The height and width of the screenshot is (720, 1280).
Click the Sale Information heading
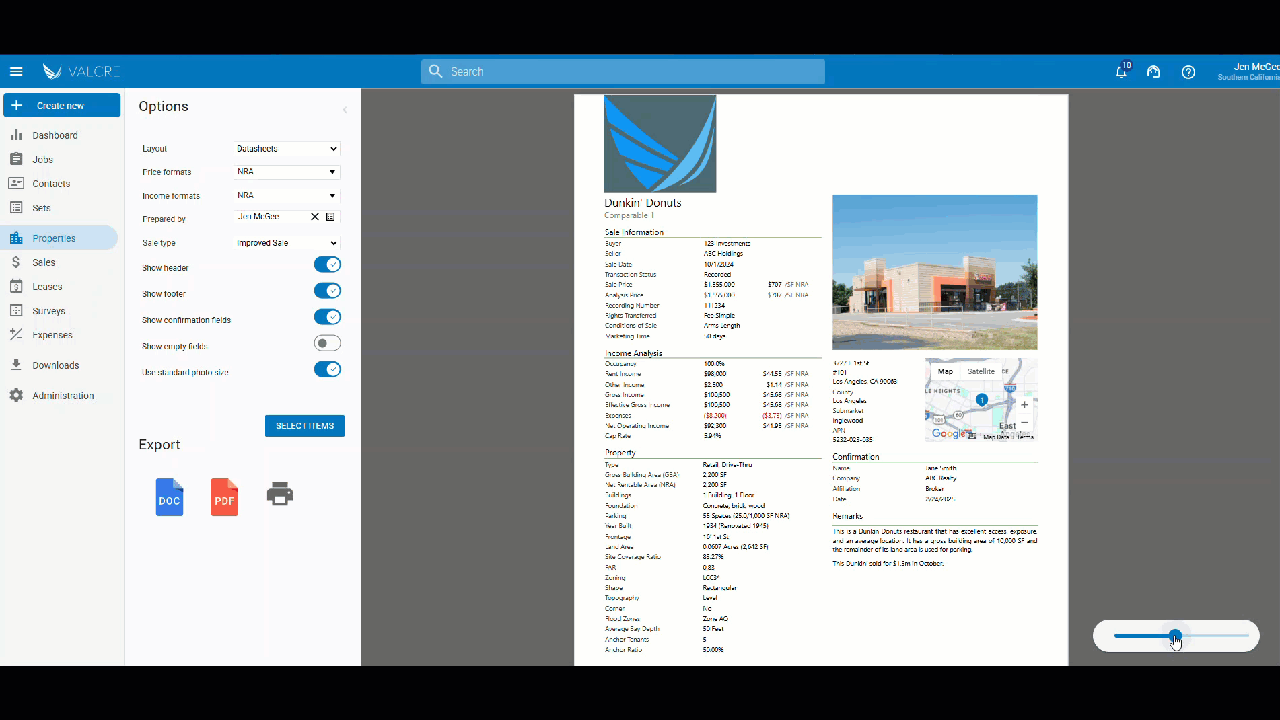(x=634, y=232)
